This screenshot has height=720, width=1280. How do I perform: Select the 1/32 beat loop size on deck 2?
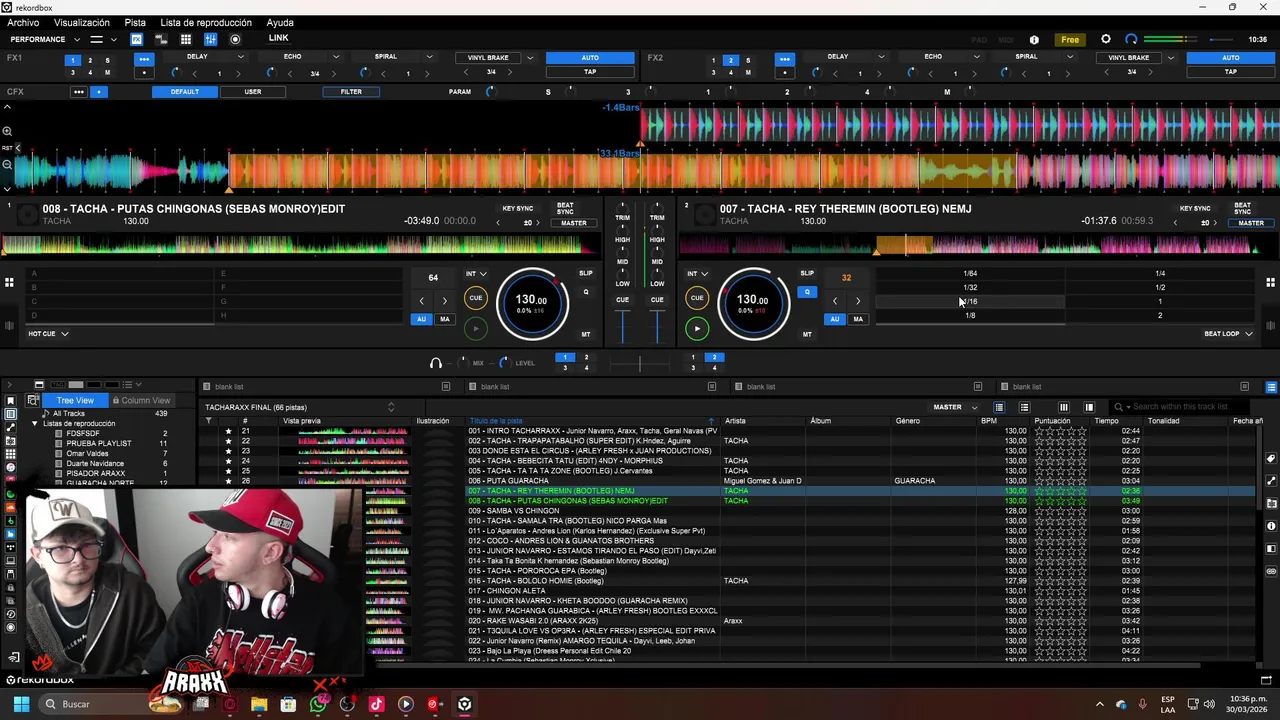click(970, 288)
